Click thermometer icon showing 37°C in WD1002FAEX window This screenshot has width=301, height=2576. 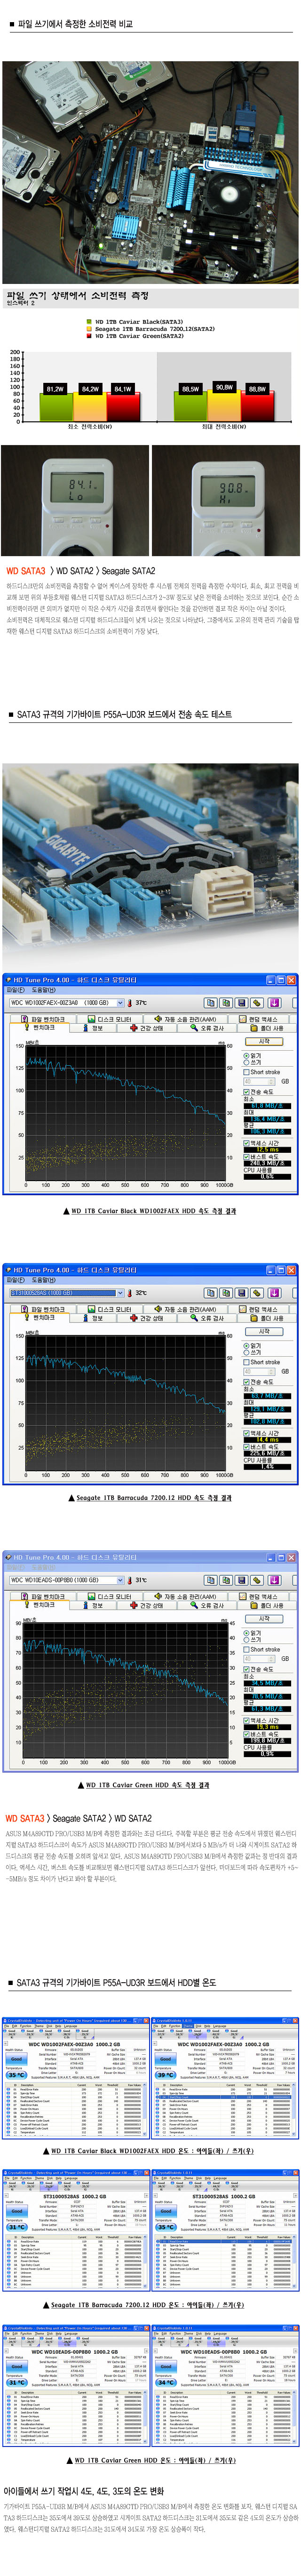130,1002
